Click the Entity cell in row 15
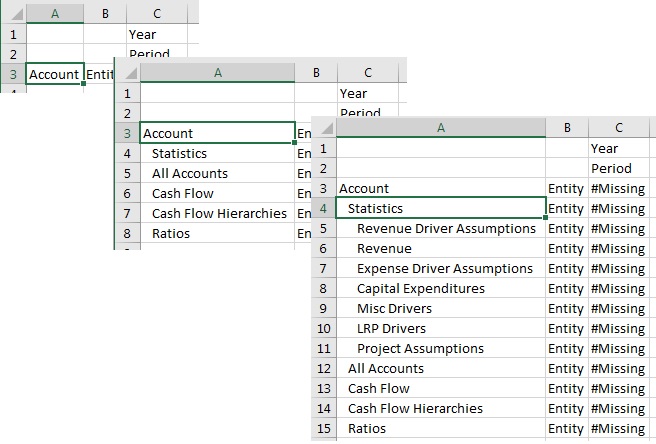Viewport: 656px width, 444px height. click(x=566, y=428)
